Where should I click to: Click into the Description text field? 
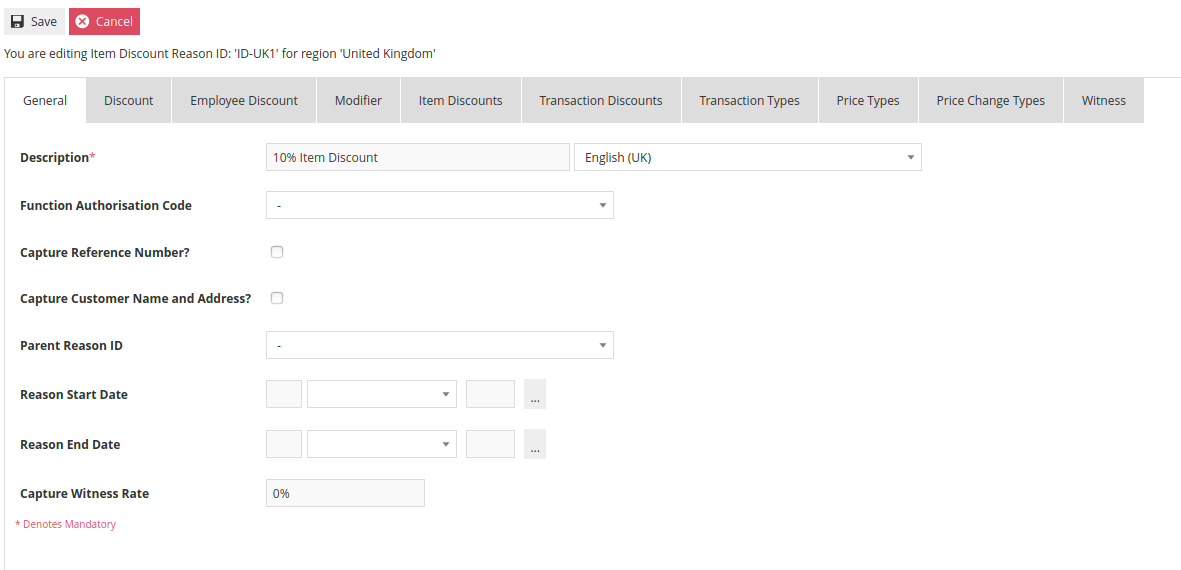coord(418,157)
